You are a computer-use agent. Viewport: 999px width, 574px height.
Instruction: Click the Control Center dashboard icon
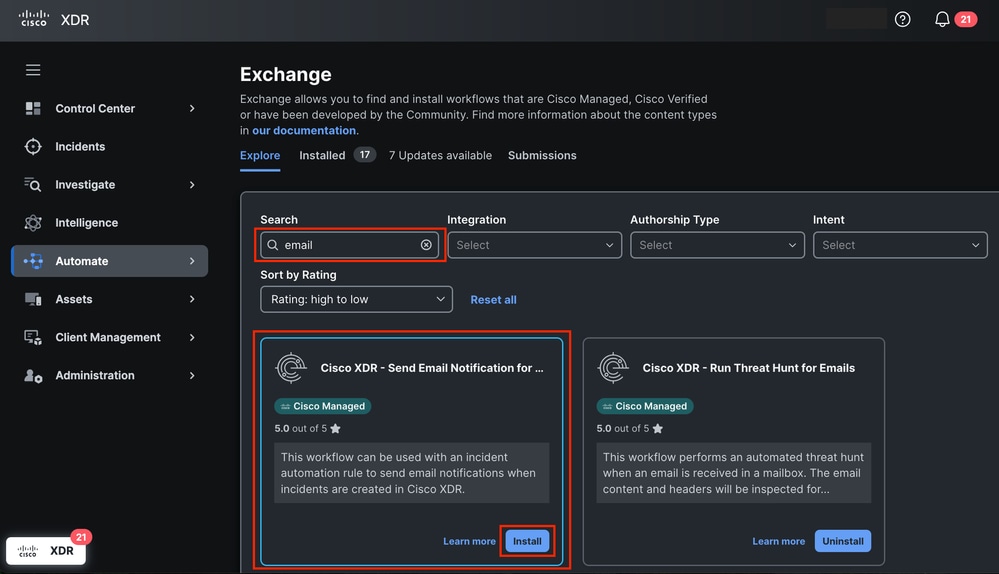pos(32,108)
